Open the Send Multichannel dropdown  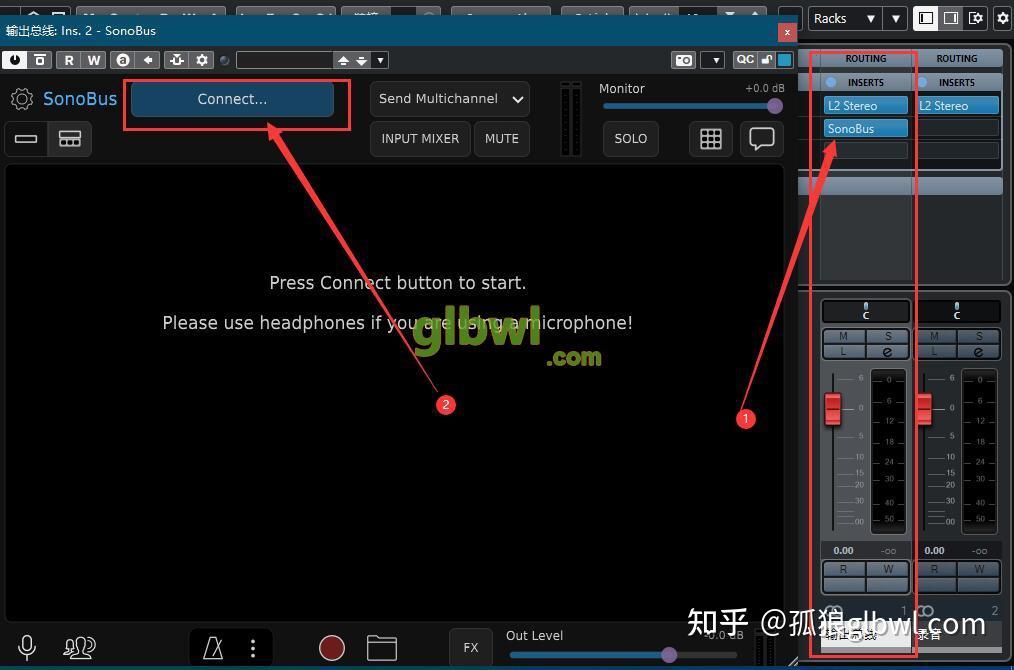click(x=449, y=98)
